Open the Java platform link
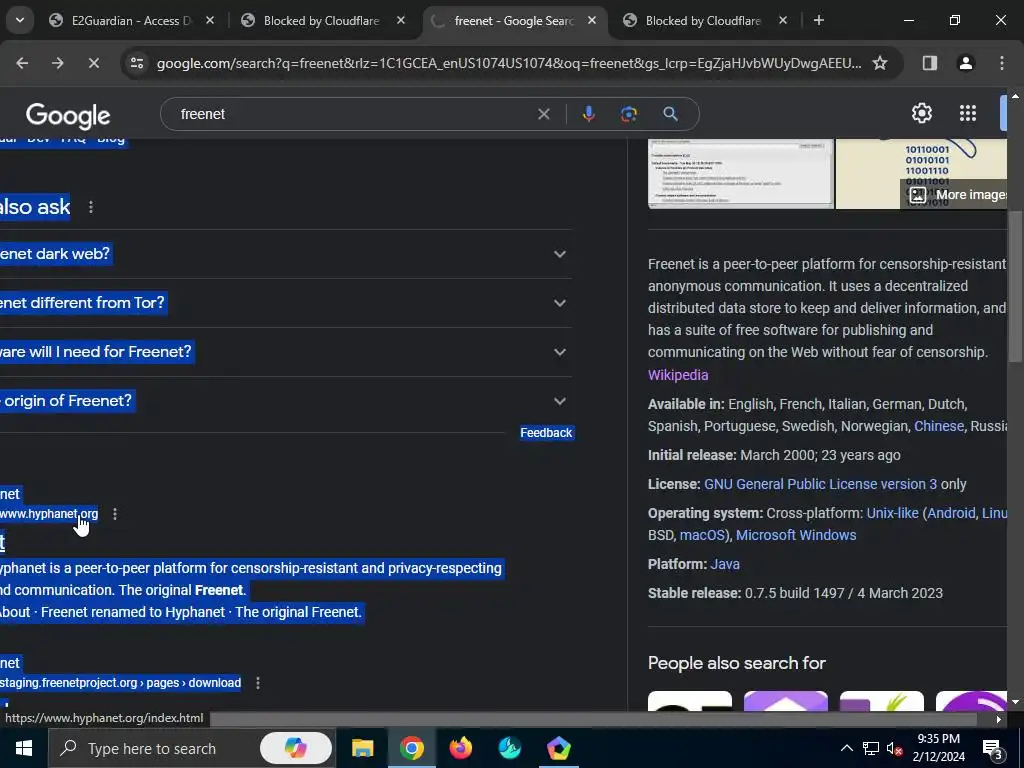The width and height of the screenshot is (1024, 768). tap(725, 564)
